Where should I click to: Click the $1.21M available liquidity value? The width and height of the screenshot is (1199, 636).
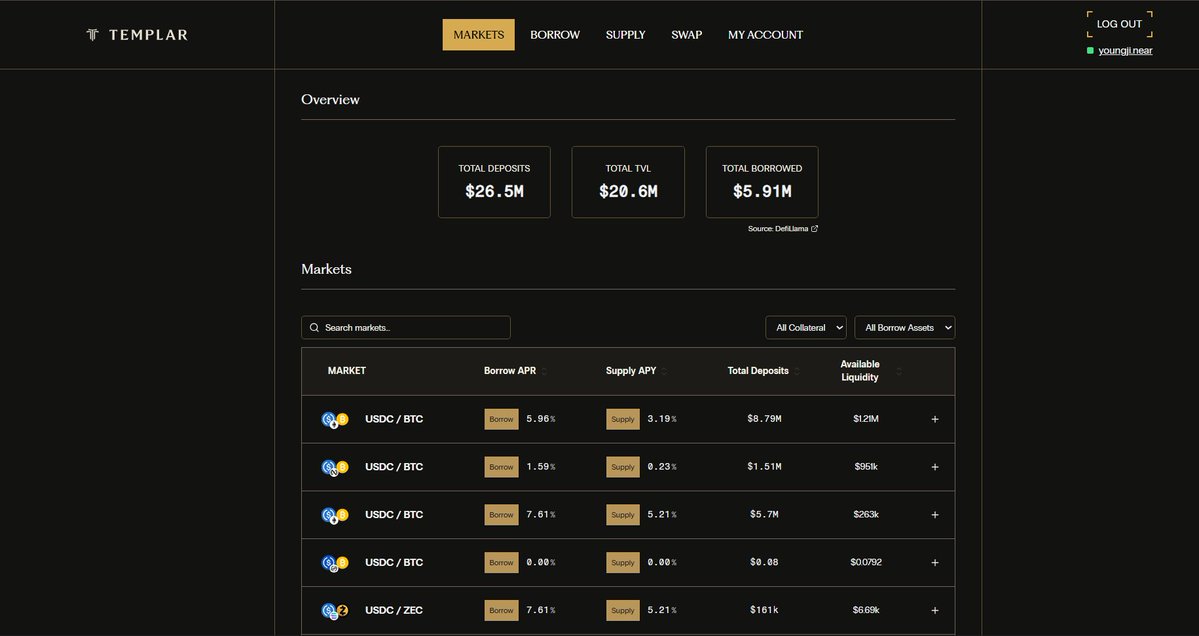866,419
